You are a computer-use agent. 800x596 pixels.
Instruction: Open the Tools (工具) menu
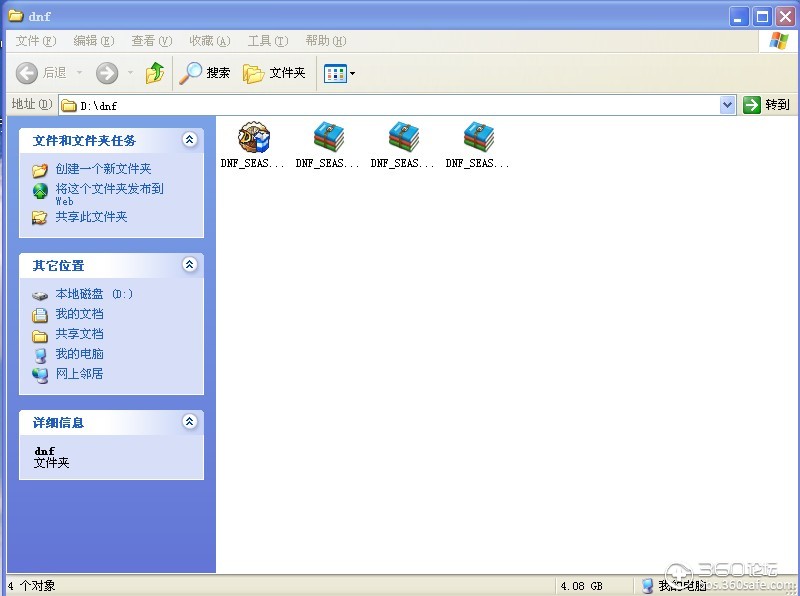pyautogui.click(x=268, y=41)
